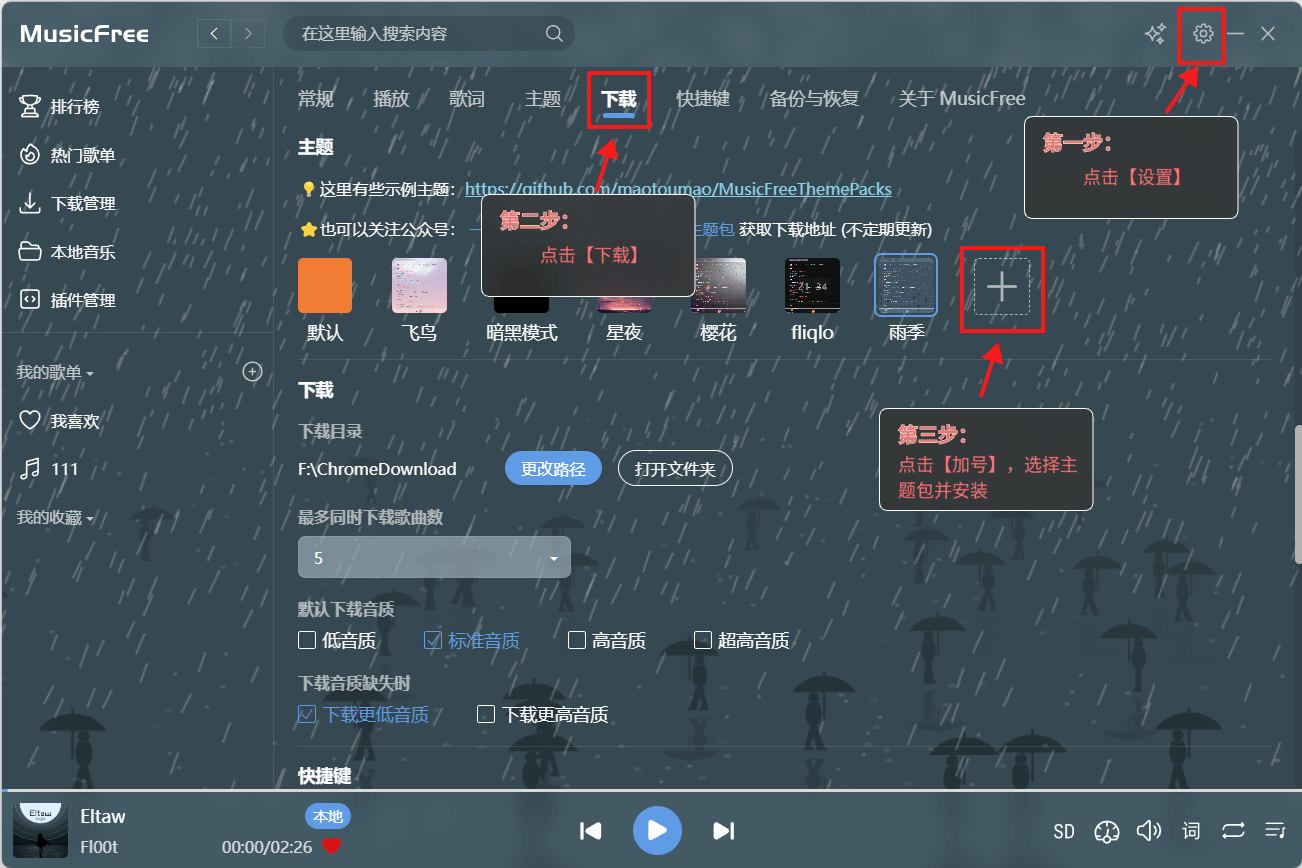The image size is (1302, 868).
Task: Click the playback progress bar above player
Action: click(x=651, y=791)
